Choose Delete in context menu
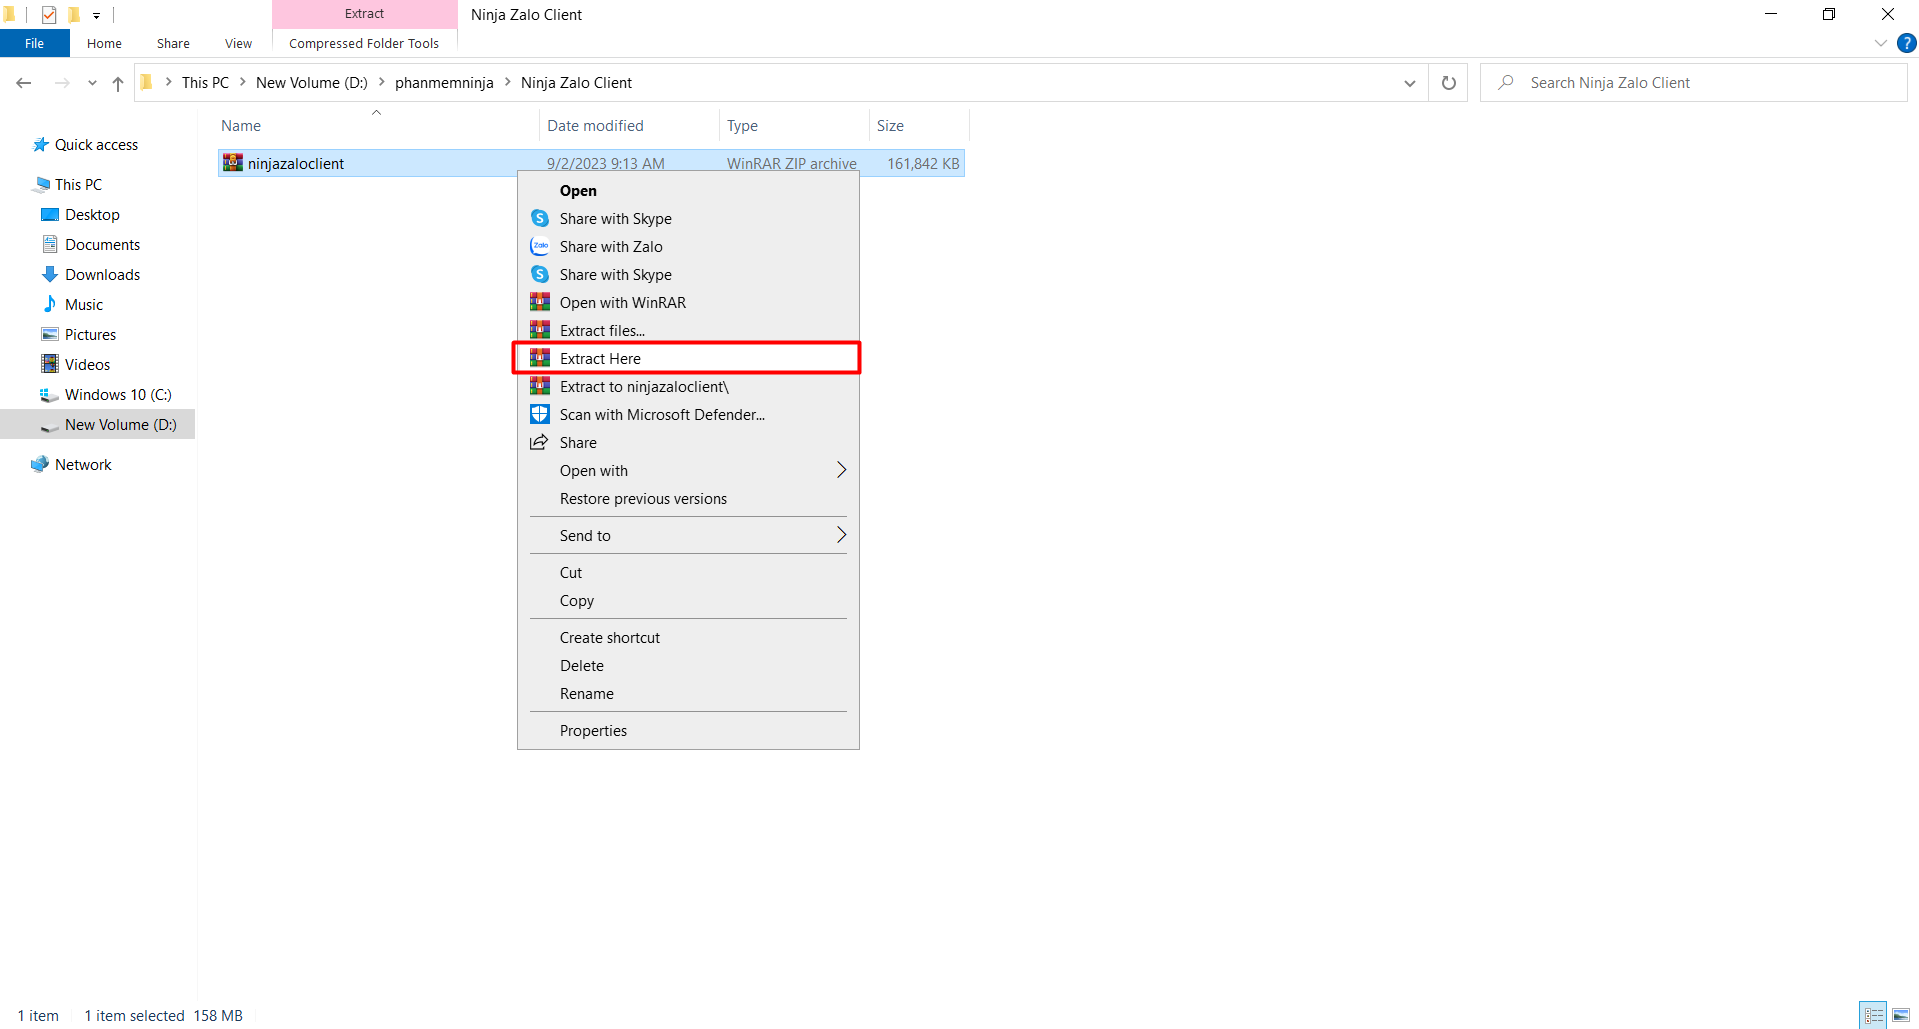1919x1029 pixels. click(x=688, y=665)
